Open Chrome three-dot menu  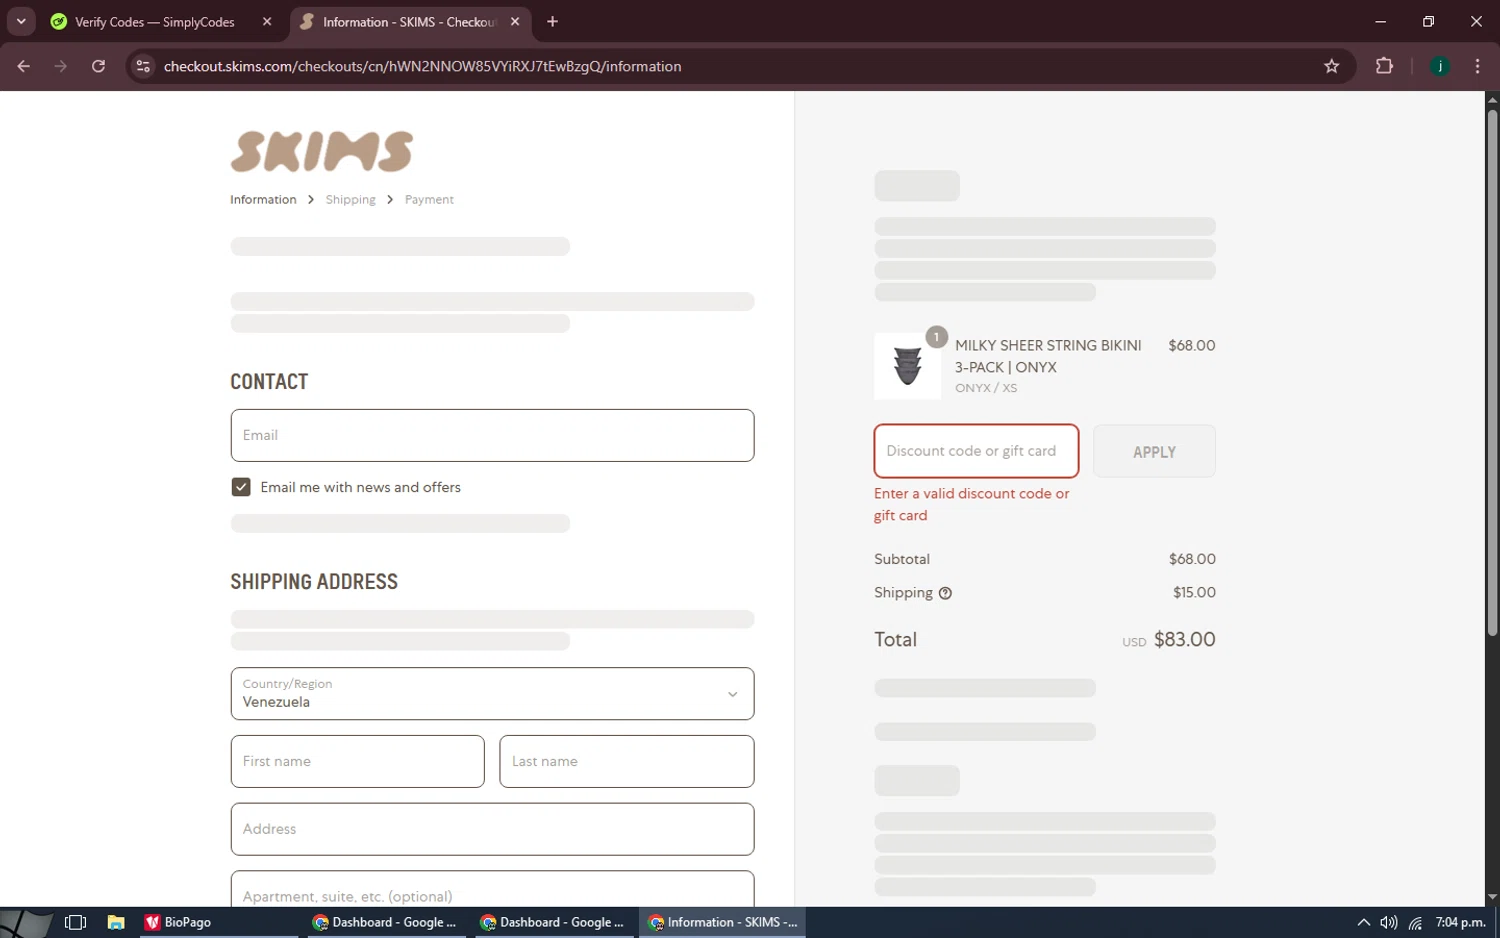(1477, 66)
